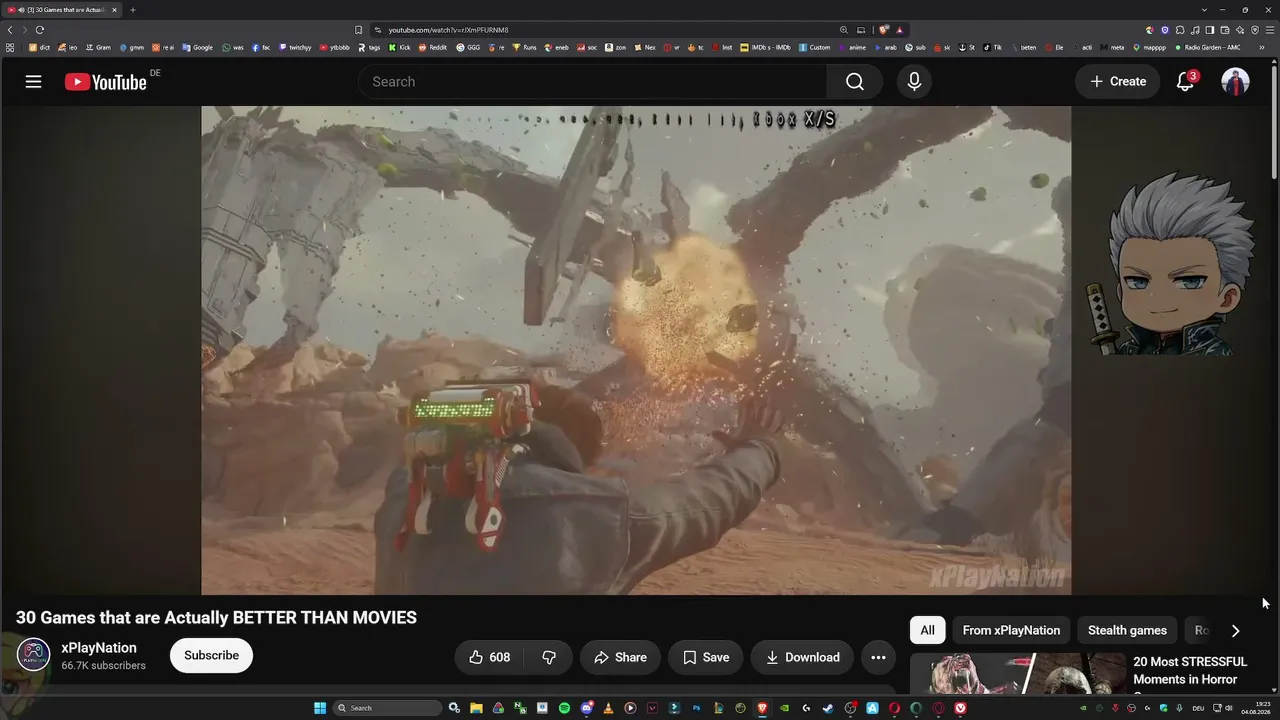1280x720 pixels.
Task: Click the youtube.com address bar URL
Action: tap(449, 30)
